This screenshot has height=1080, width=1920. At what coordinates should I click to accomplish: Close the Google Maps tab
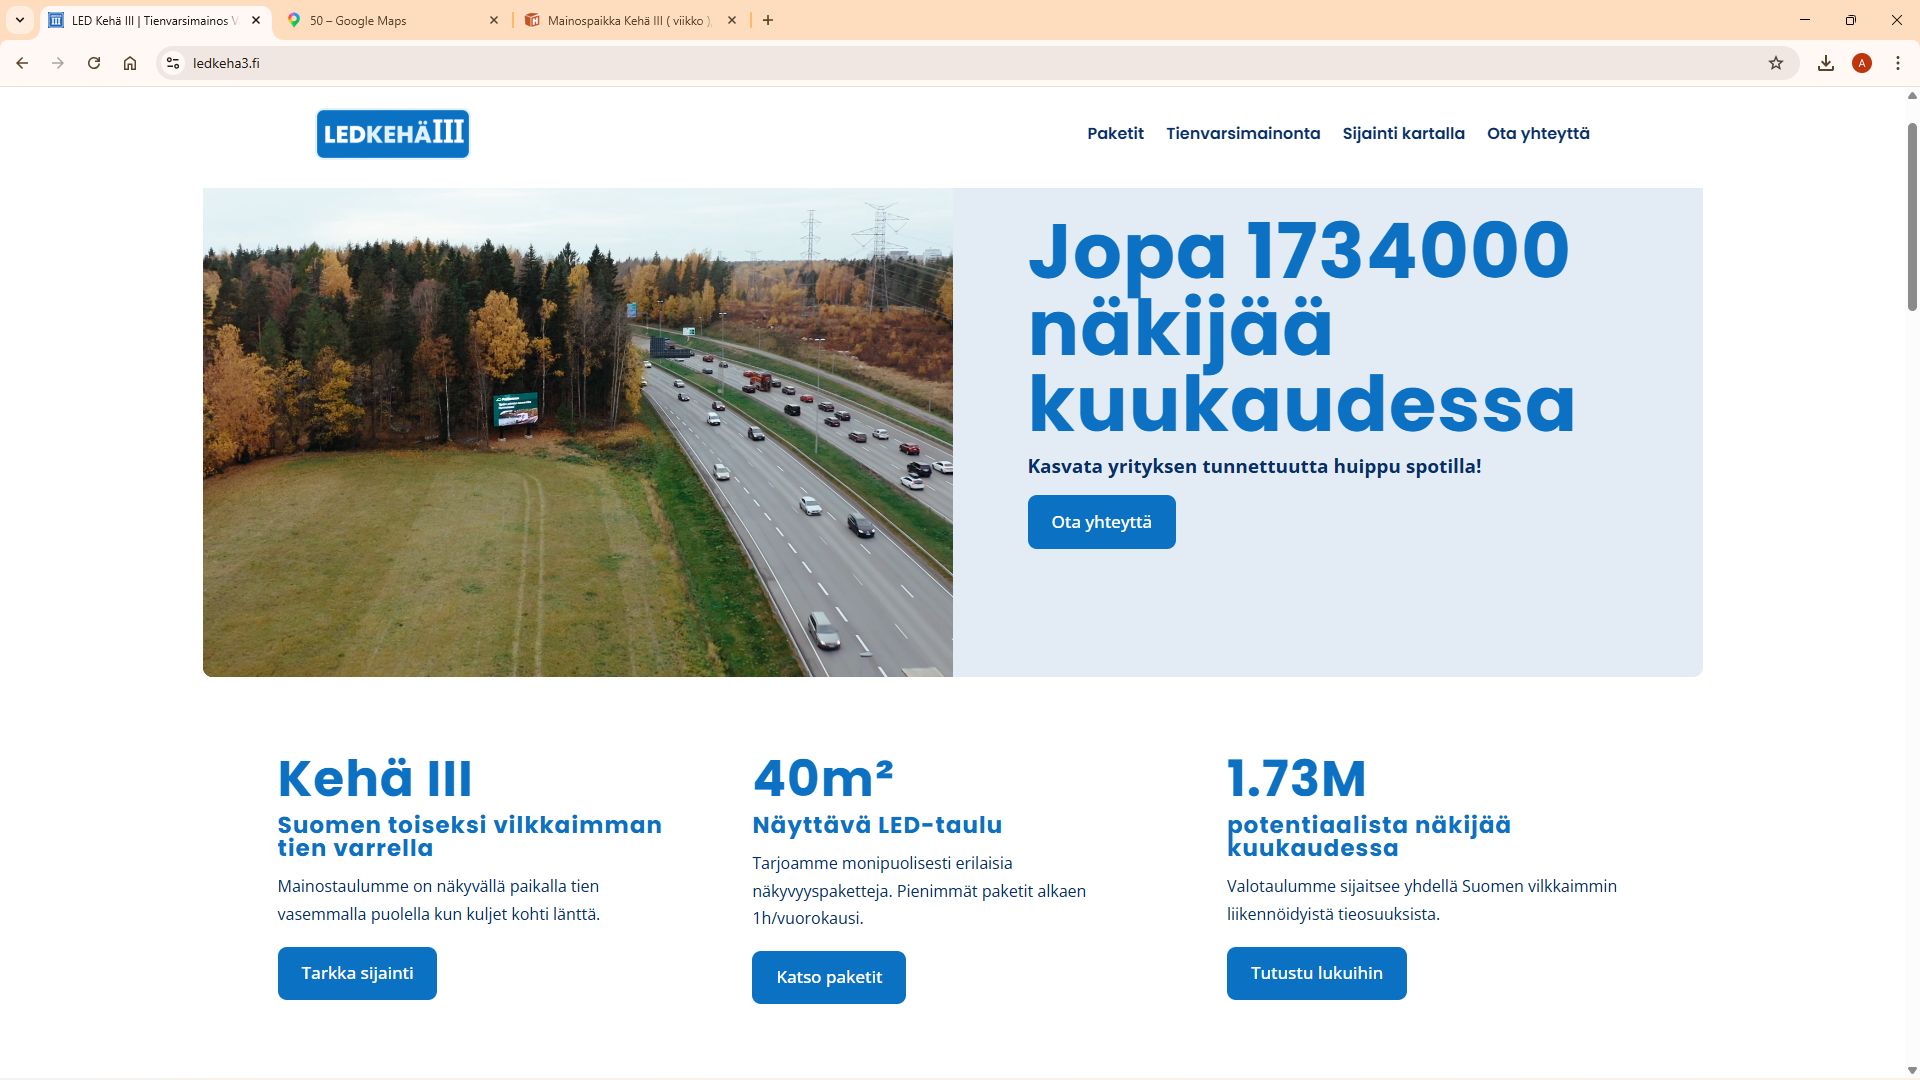pyautogui.click(x=494, y=20)
